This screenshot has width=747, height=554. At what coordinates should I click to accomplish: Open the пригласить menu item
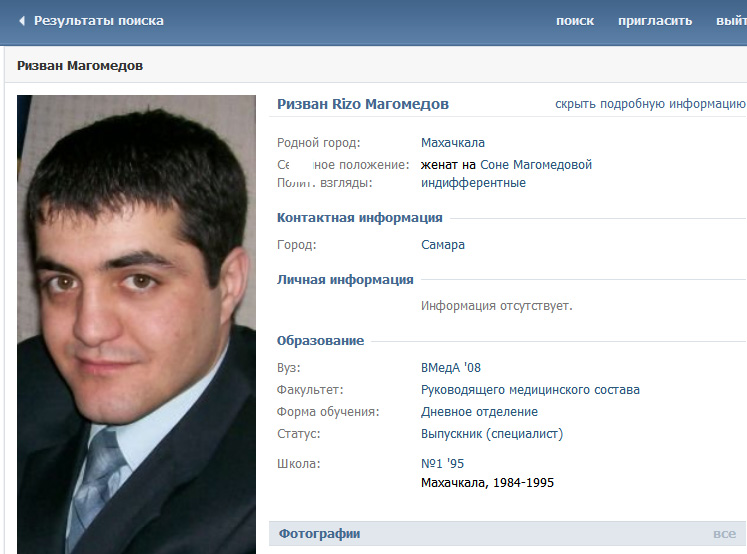click(x=655, y=21)
